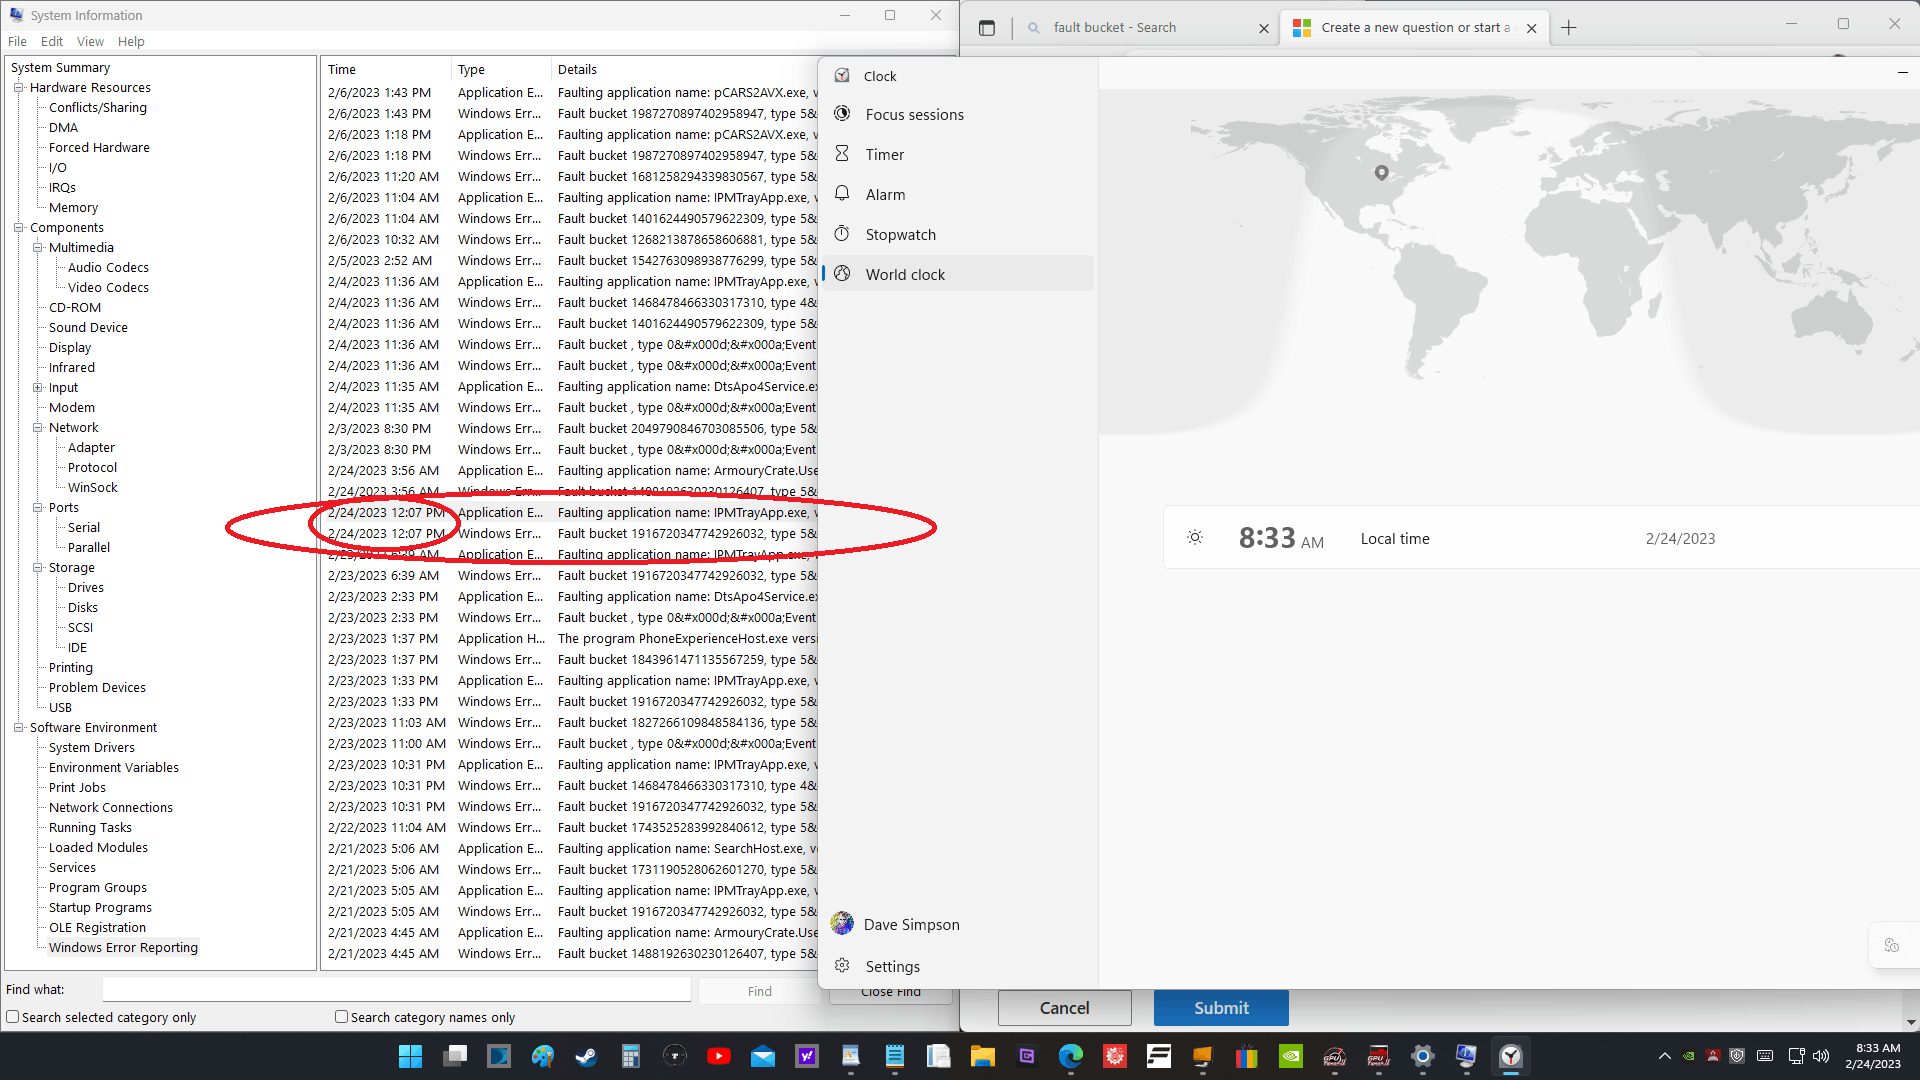This screenshot has height=1080, width=1920.
Task: Open the Focus sessions page
Action: [914, 115]
